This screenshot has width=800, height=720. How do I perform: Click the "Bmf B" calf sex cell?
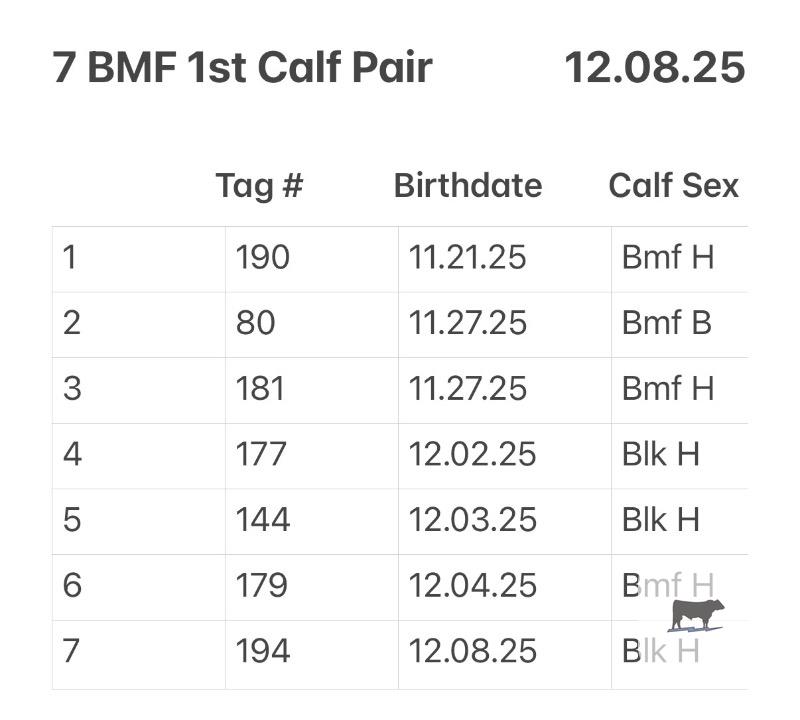point(666,323)
